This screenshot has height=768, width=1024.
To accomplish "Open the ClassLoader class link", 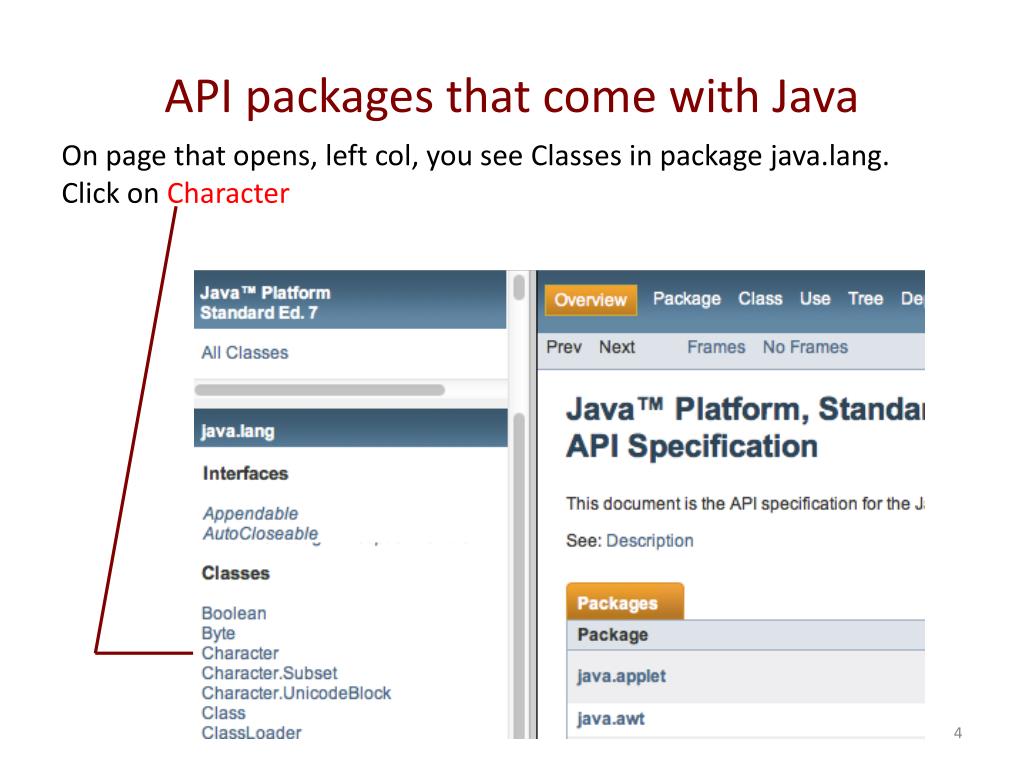I will point(251,733).
